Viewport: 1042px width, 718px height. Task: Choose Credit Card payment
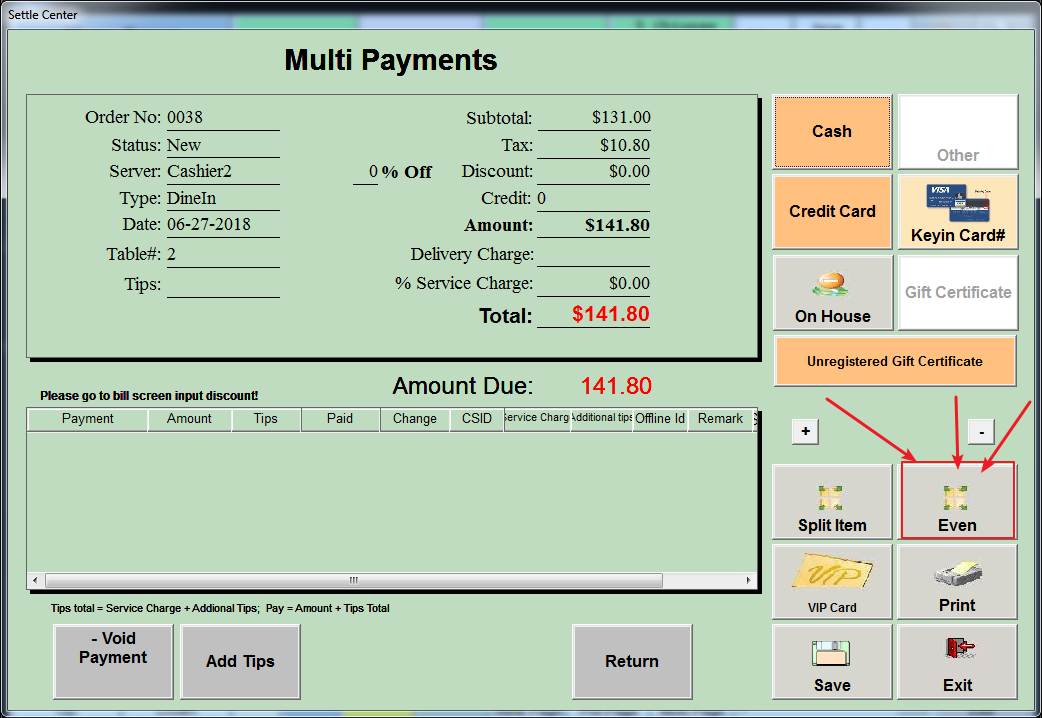[832, 211]
